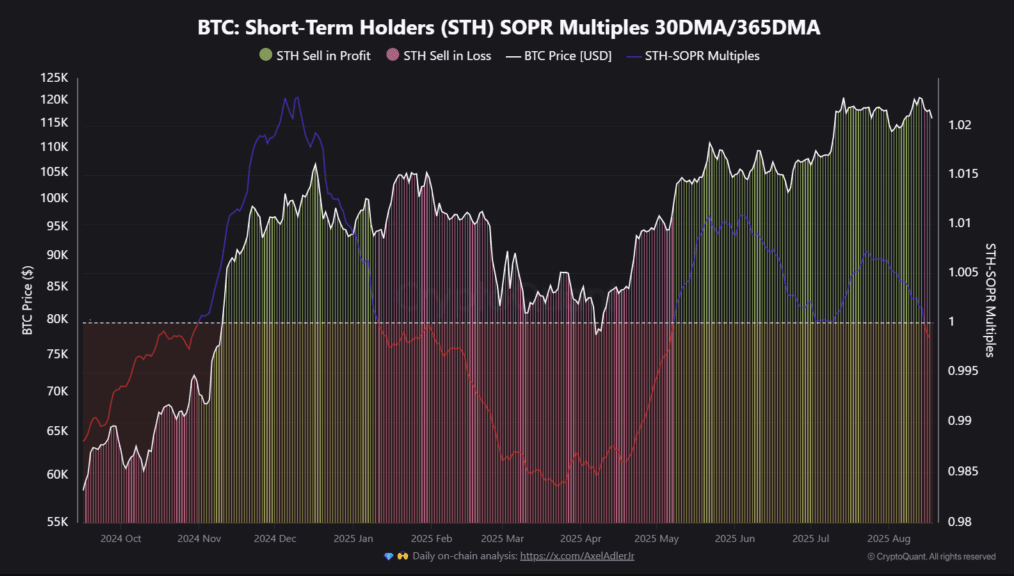Click the chart title text

(x=509, y=28)
